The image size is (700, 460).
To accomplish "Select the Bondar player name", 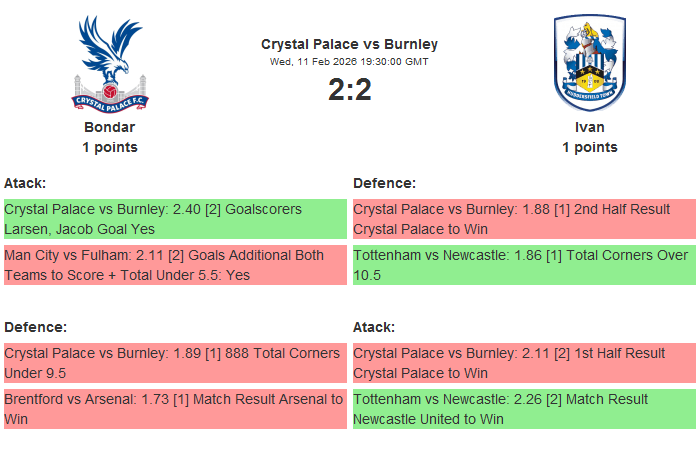I will point(109,127).
